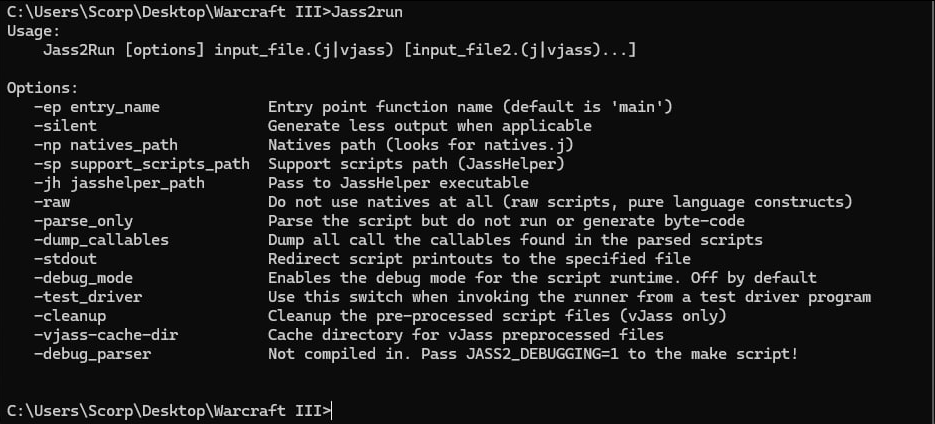
Task: Click the '-np natives_path' option text
Action: point(105,145)
